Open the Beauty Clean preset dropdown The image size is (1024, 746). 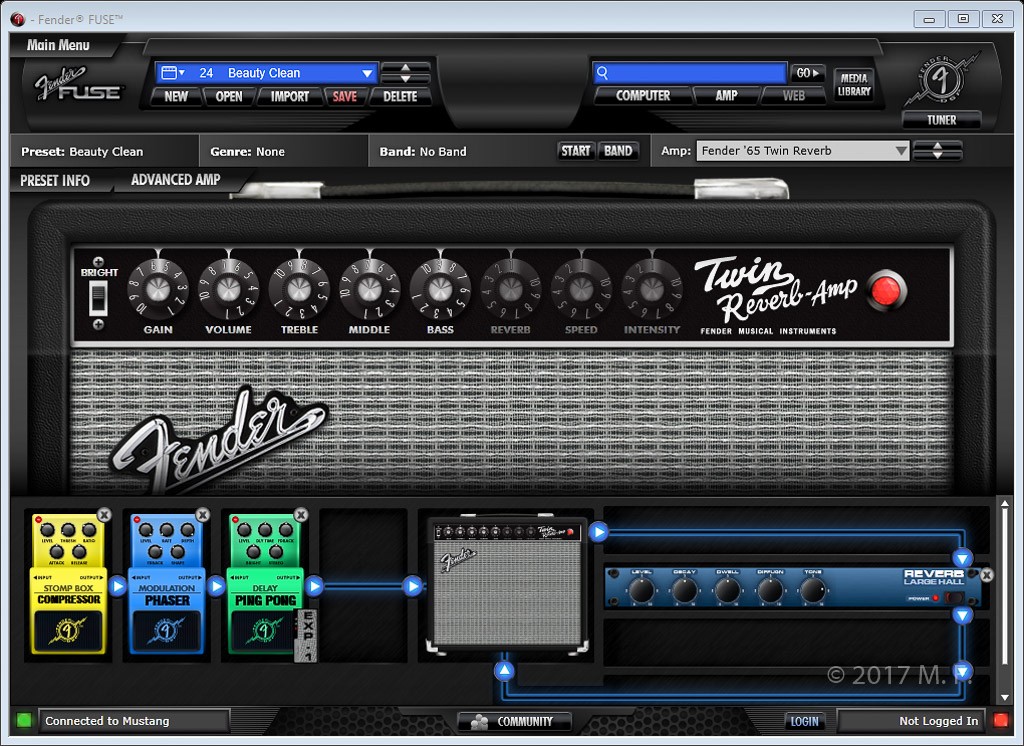coord(367,73)
